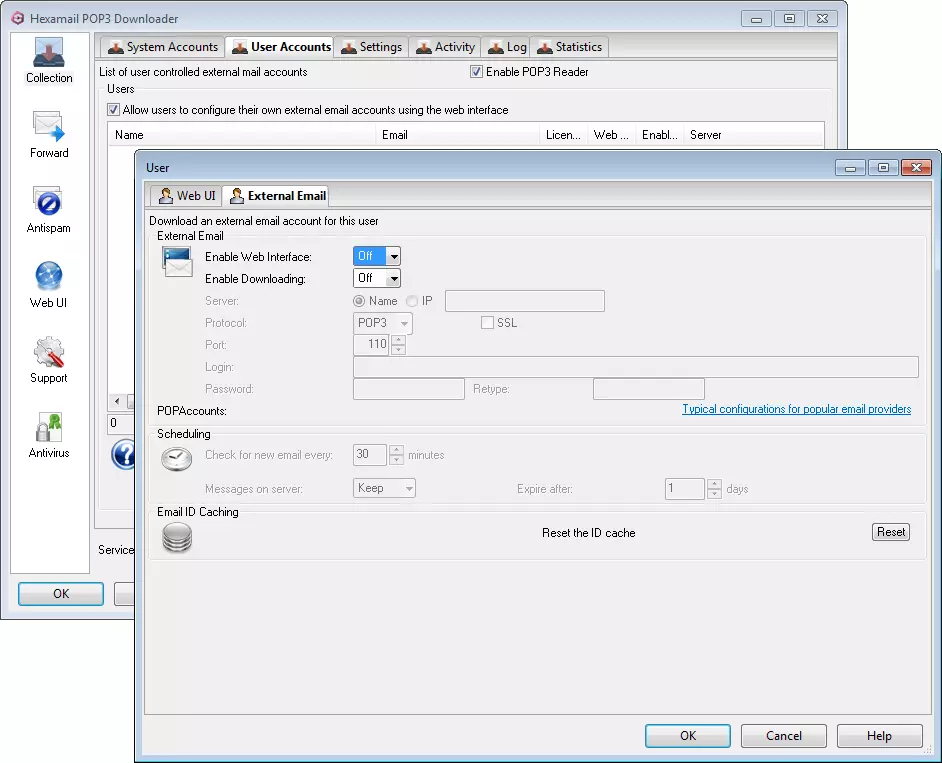The image size is (942, 763).
Task: Click the blue help question mark icon
Action: point(123,455)
